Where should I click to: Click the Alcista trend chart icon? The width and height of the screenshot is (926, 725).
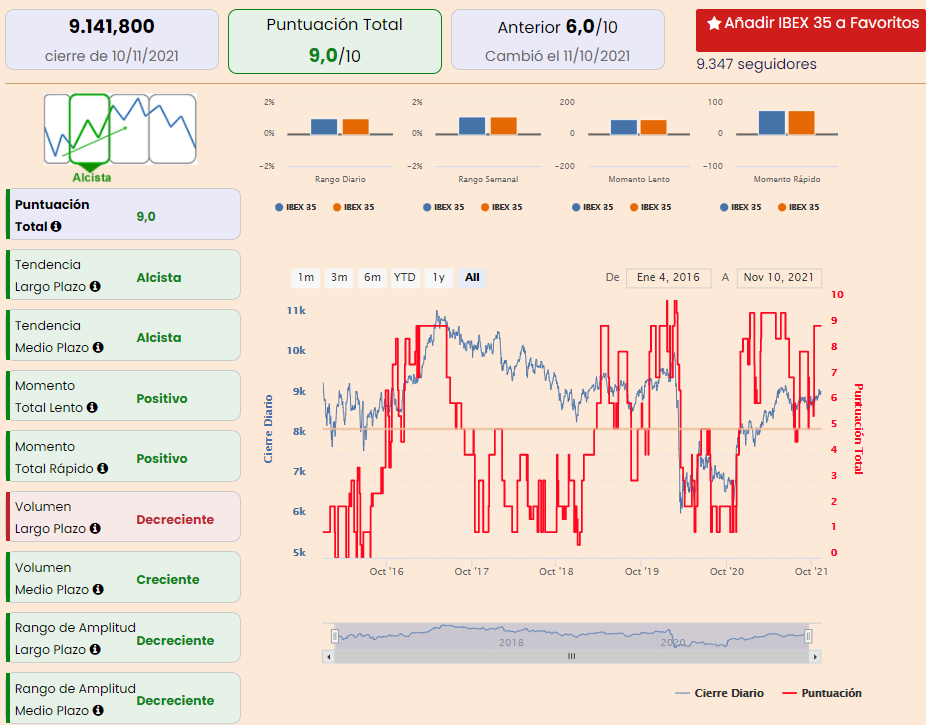[91, 130]
